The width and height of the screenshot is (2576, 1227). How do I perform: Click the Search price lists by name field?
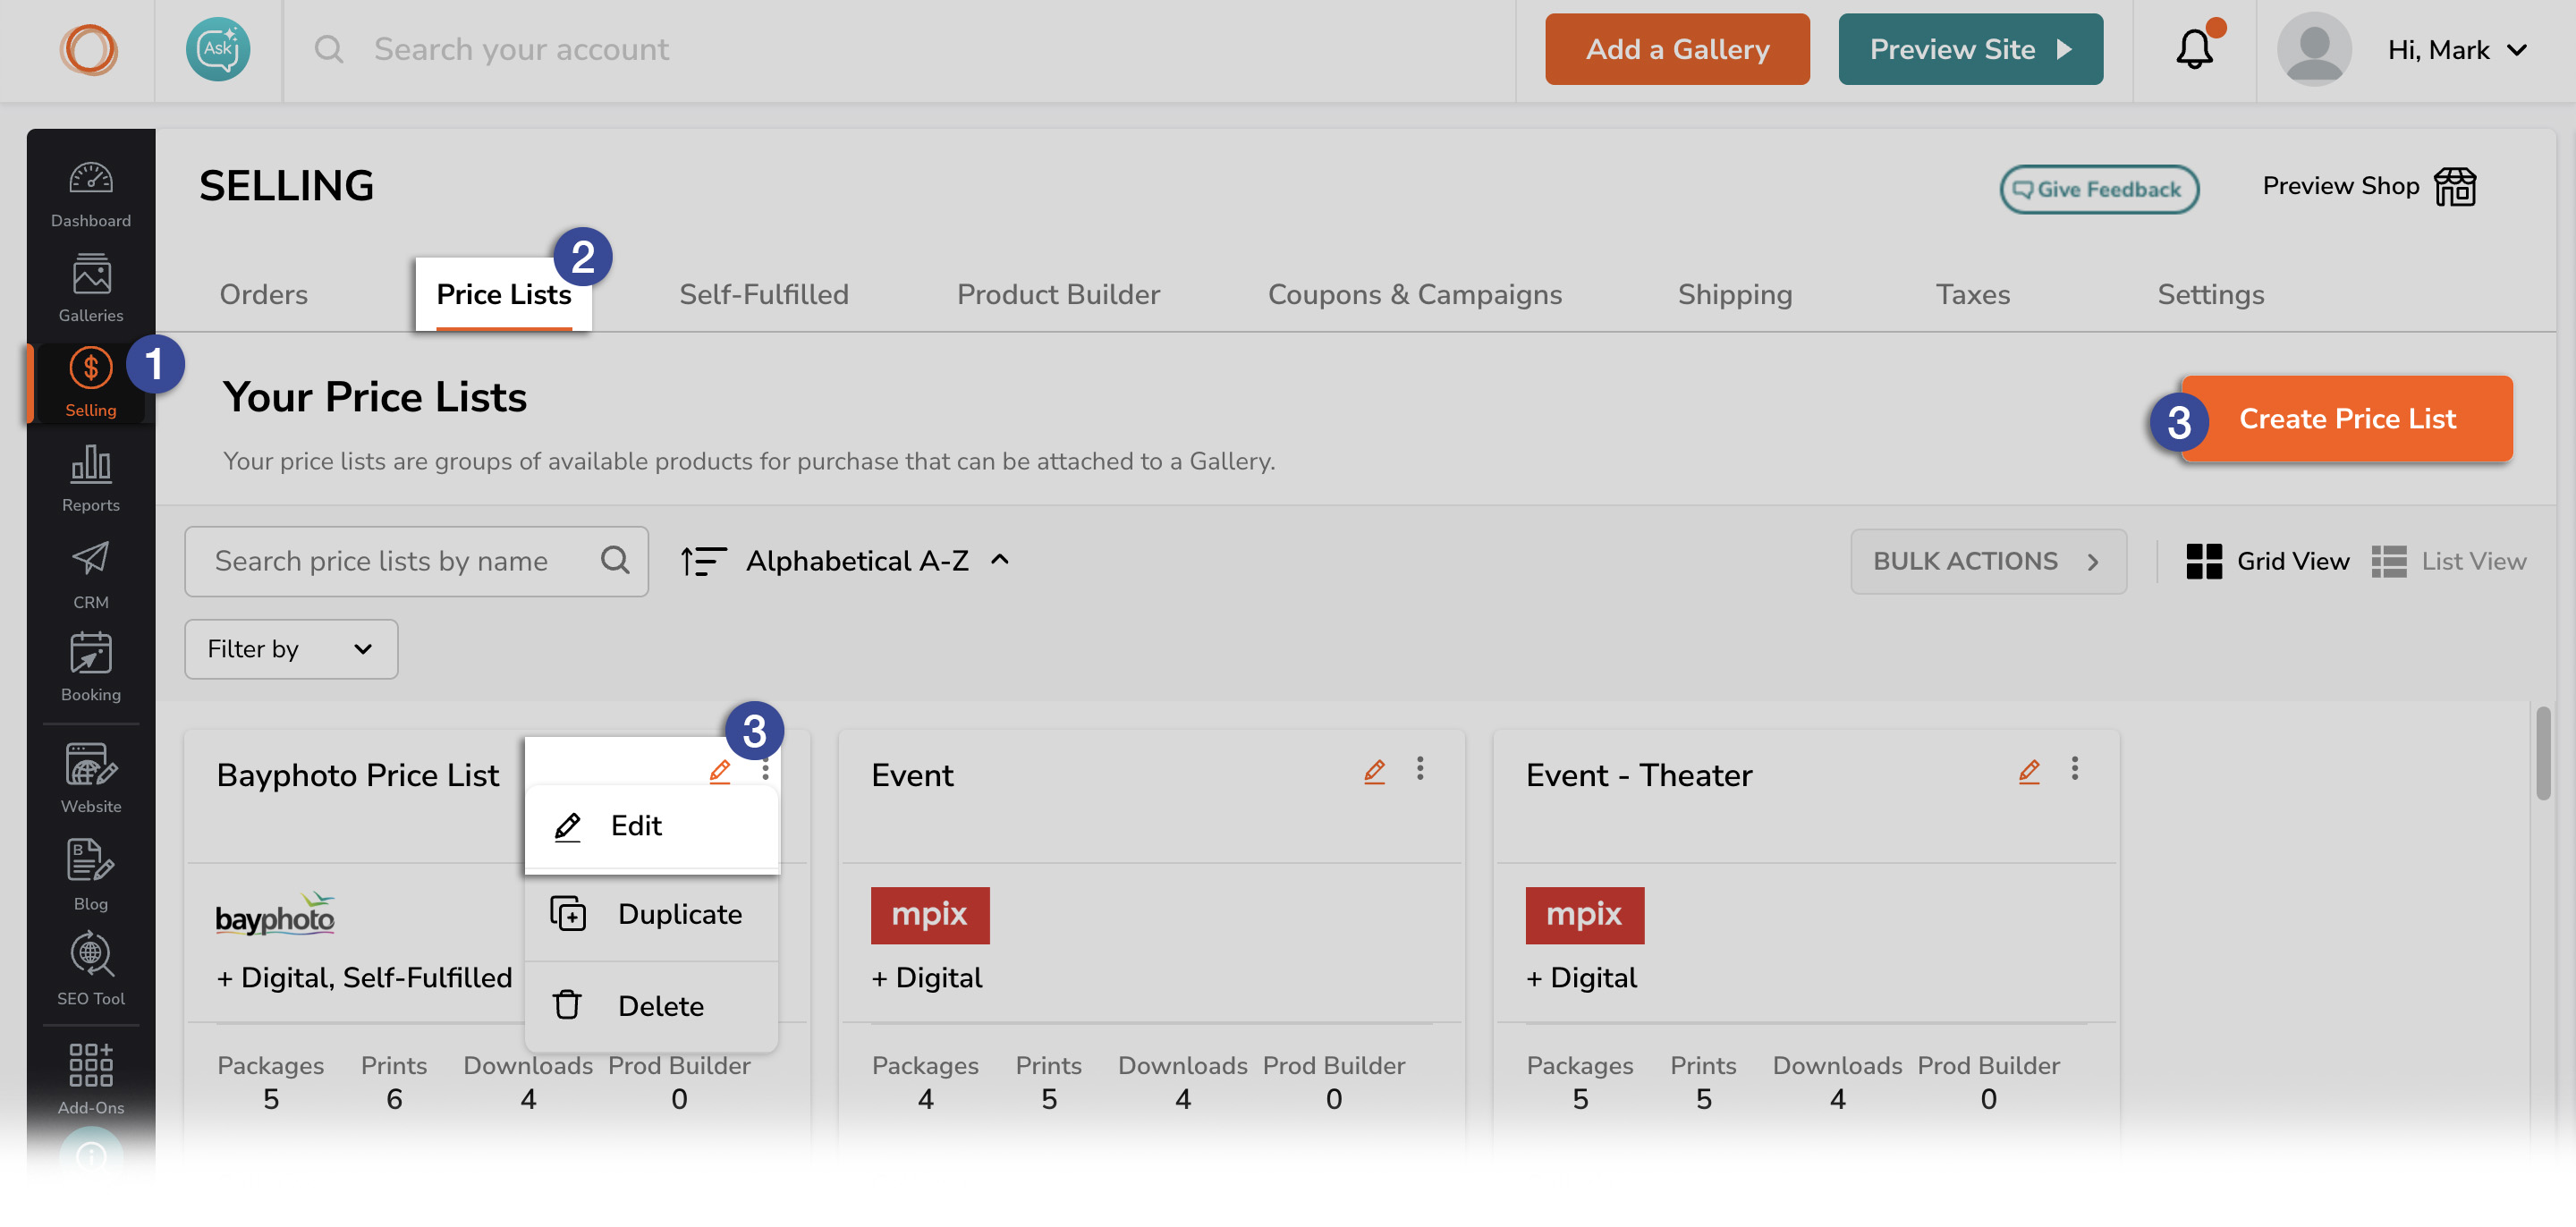click(x=416, y=561)
